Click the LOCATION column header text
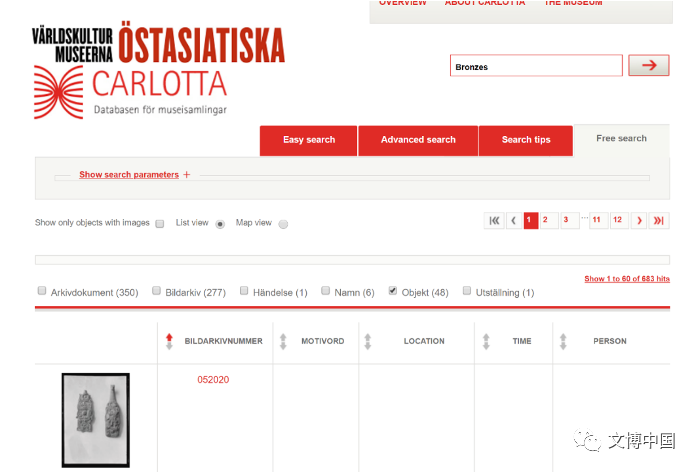 pos(424,342)
